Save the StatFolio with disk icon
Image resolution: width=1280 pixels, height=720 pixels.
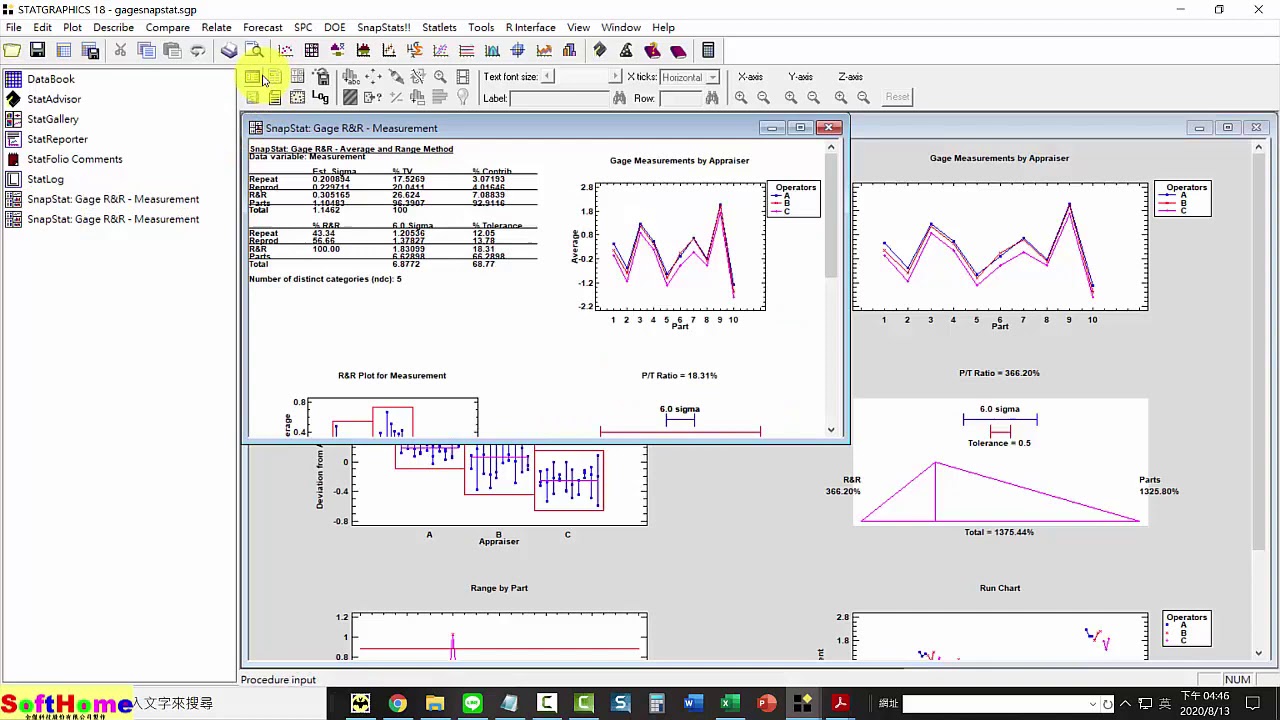[x=37, y=50]
